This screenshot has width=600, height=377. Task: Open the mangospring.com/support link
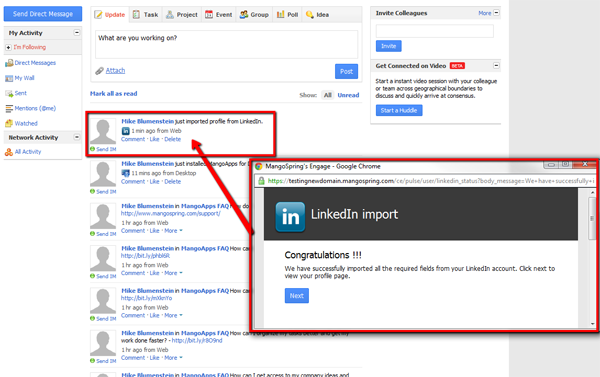tap(171, 214)
